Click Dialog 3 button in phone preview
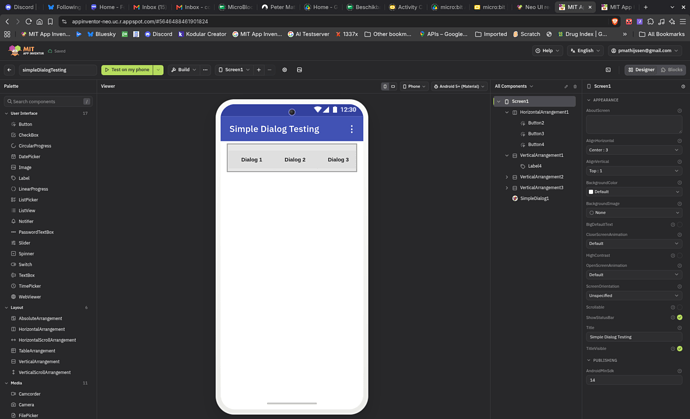Viewport: 690px width, 419px height. coord(338,160)
